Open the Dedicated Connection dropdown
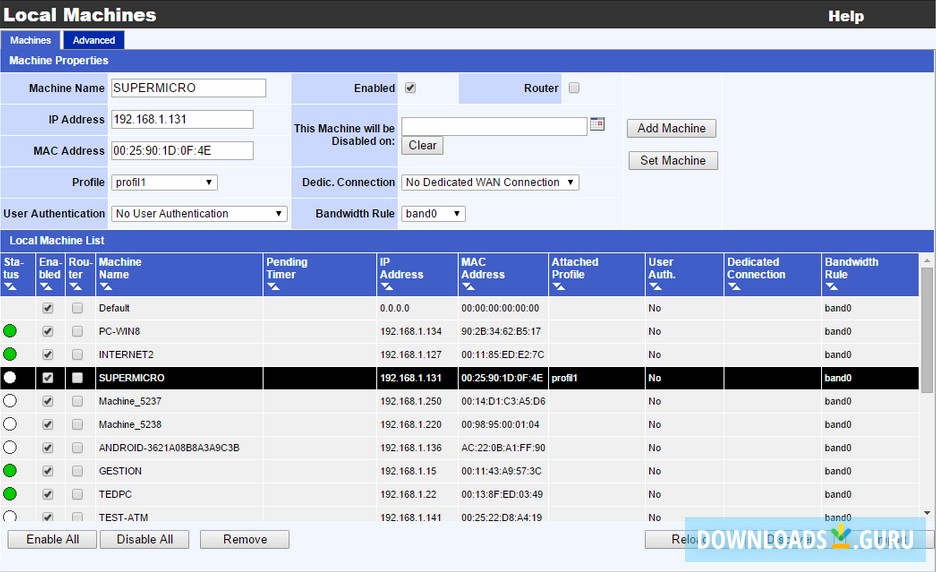The height and width of the screenshot is (572, 936). click(x=490, y=182)
